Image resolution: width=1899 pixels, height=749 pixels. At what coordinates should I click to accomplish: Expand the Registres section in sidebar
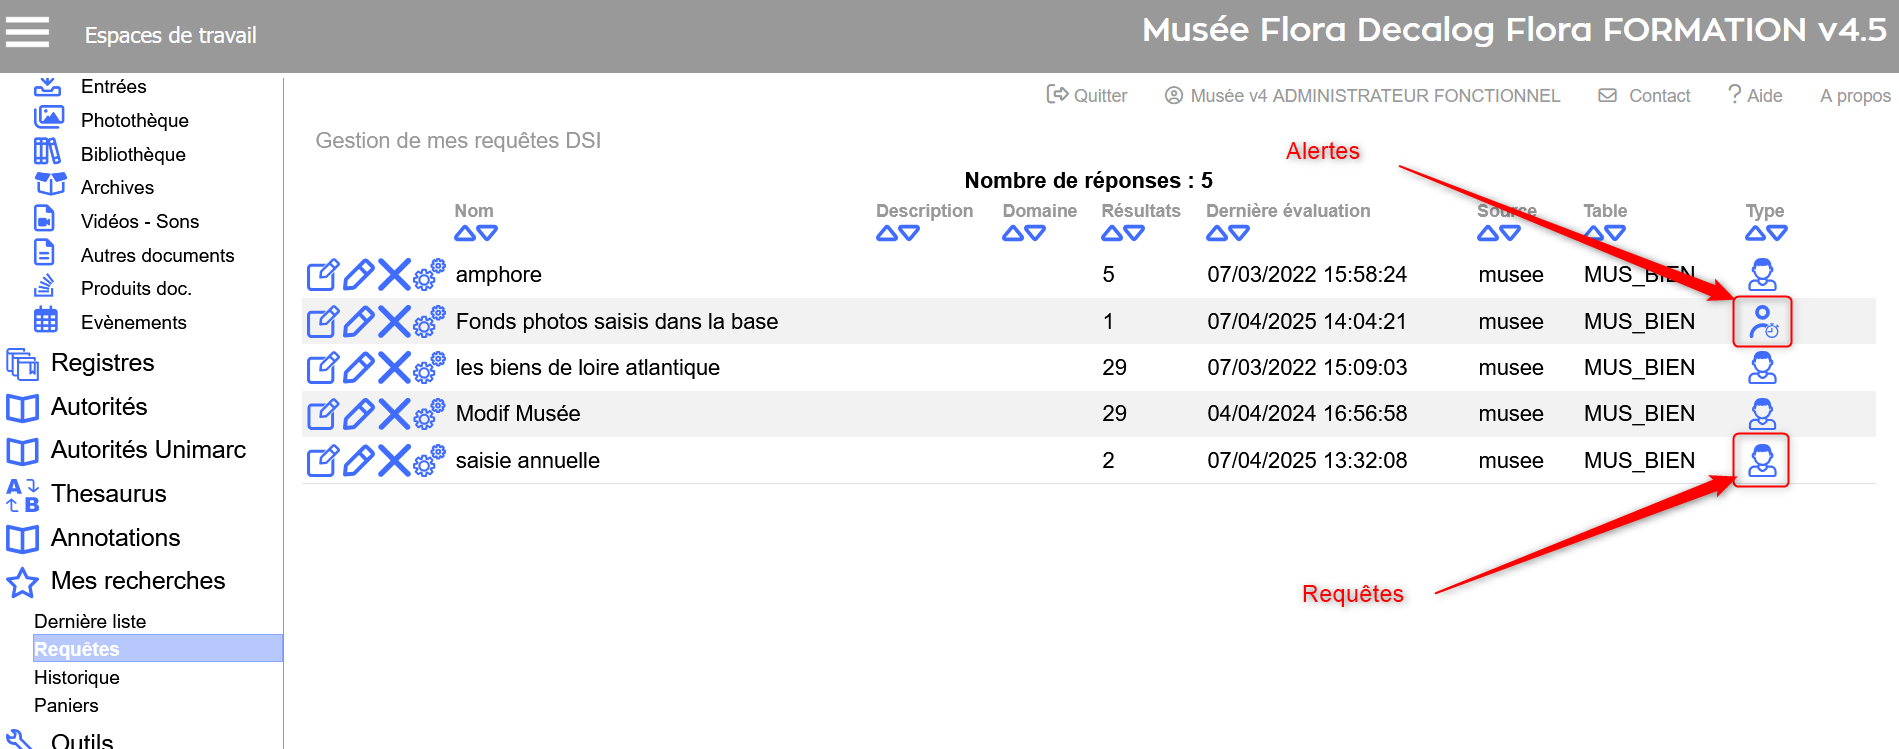pyautogui.click(x=102, y=363)
